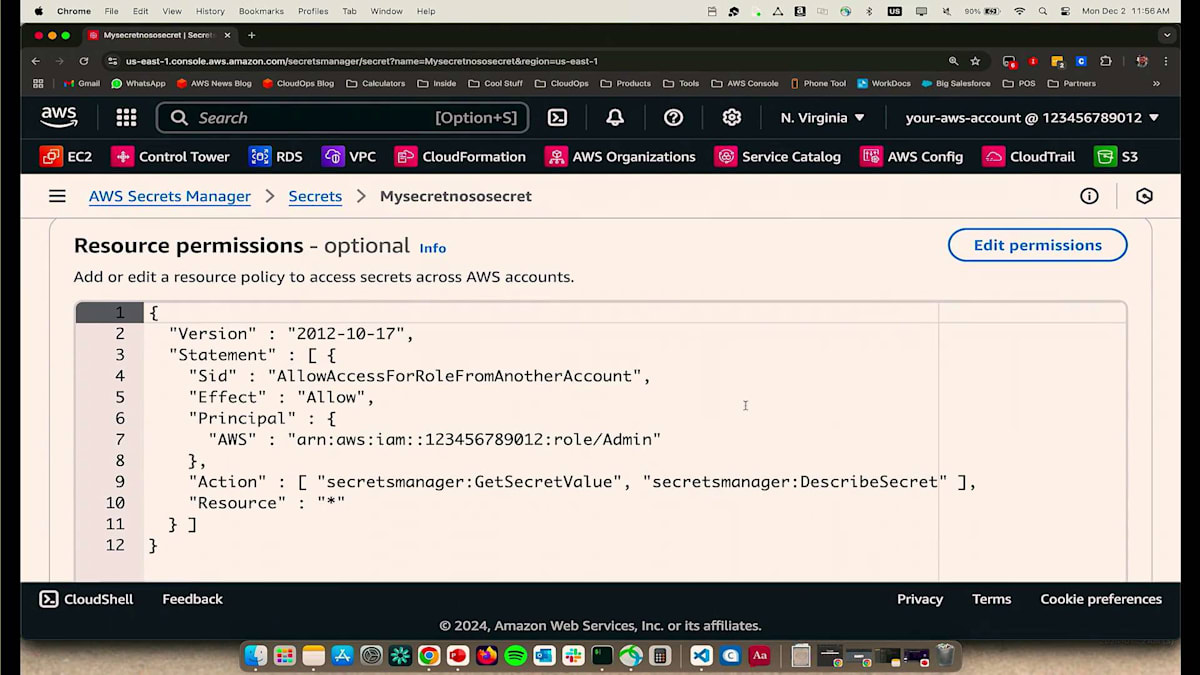The image size is (1200, 675).
Task: Open the Gmail bookmark
Action: (81, 84)
